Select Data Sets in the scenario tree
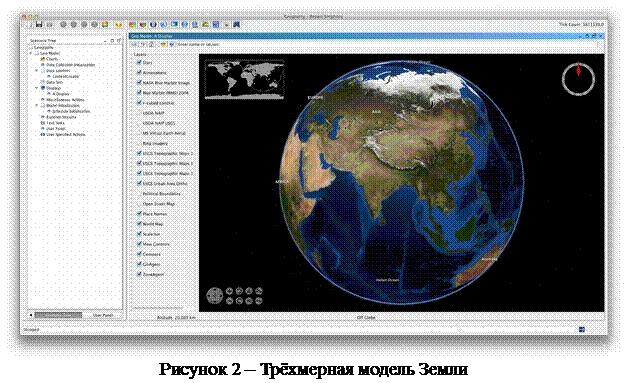Screen dimensions: 627x383 click(54, 82)
